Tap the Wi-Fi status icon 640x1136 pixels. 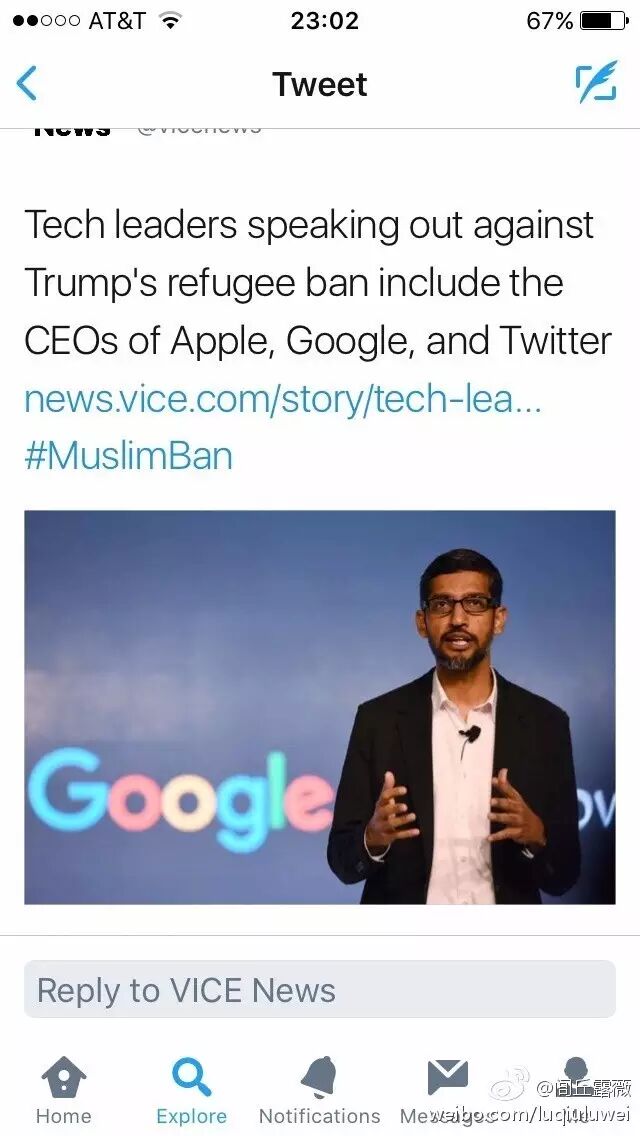click(170, 20)
